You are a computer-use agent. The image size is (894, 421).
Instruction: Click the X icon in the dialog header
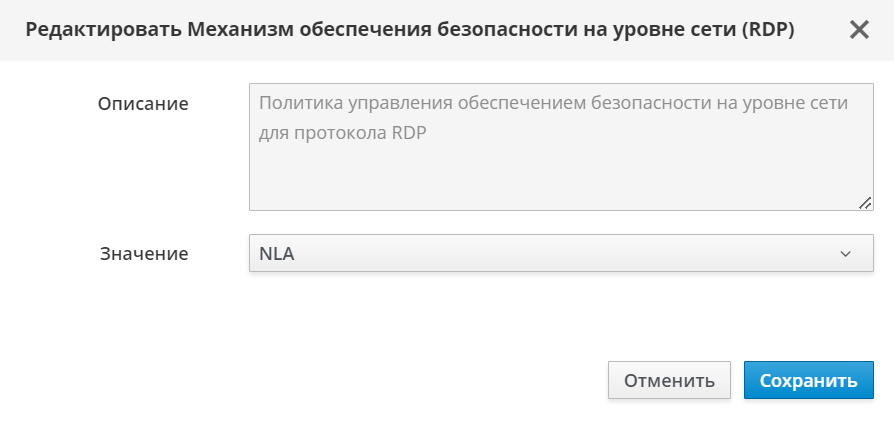click(859, 30)
